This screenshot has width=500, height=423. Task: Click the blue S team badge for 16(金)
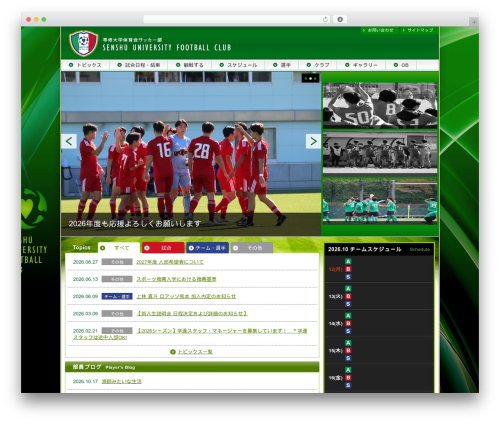click(x=348, y=385)
